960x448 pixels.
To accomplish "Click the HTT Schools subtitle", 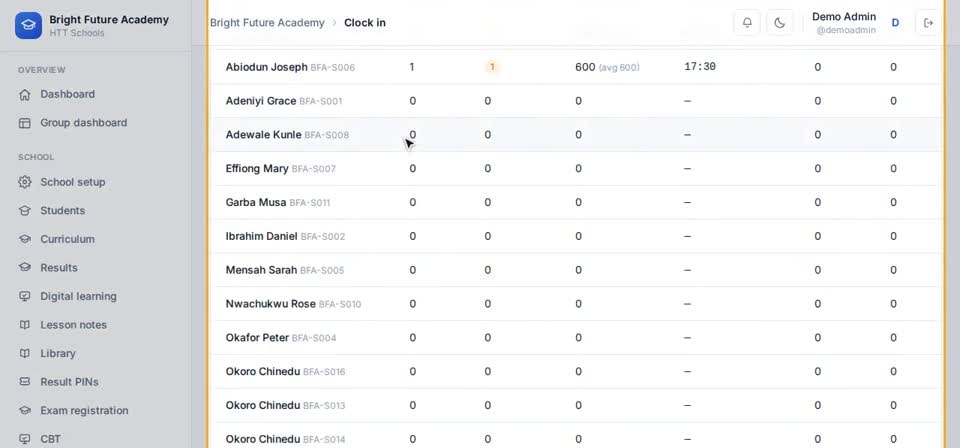I will tap(77, 33).
